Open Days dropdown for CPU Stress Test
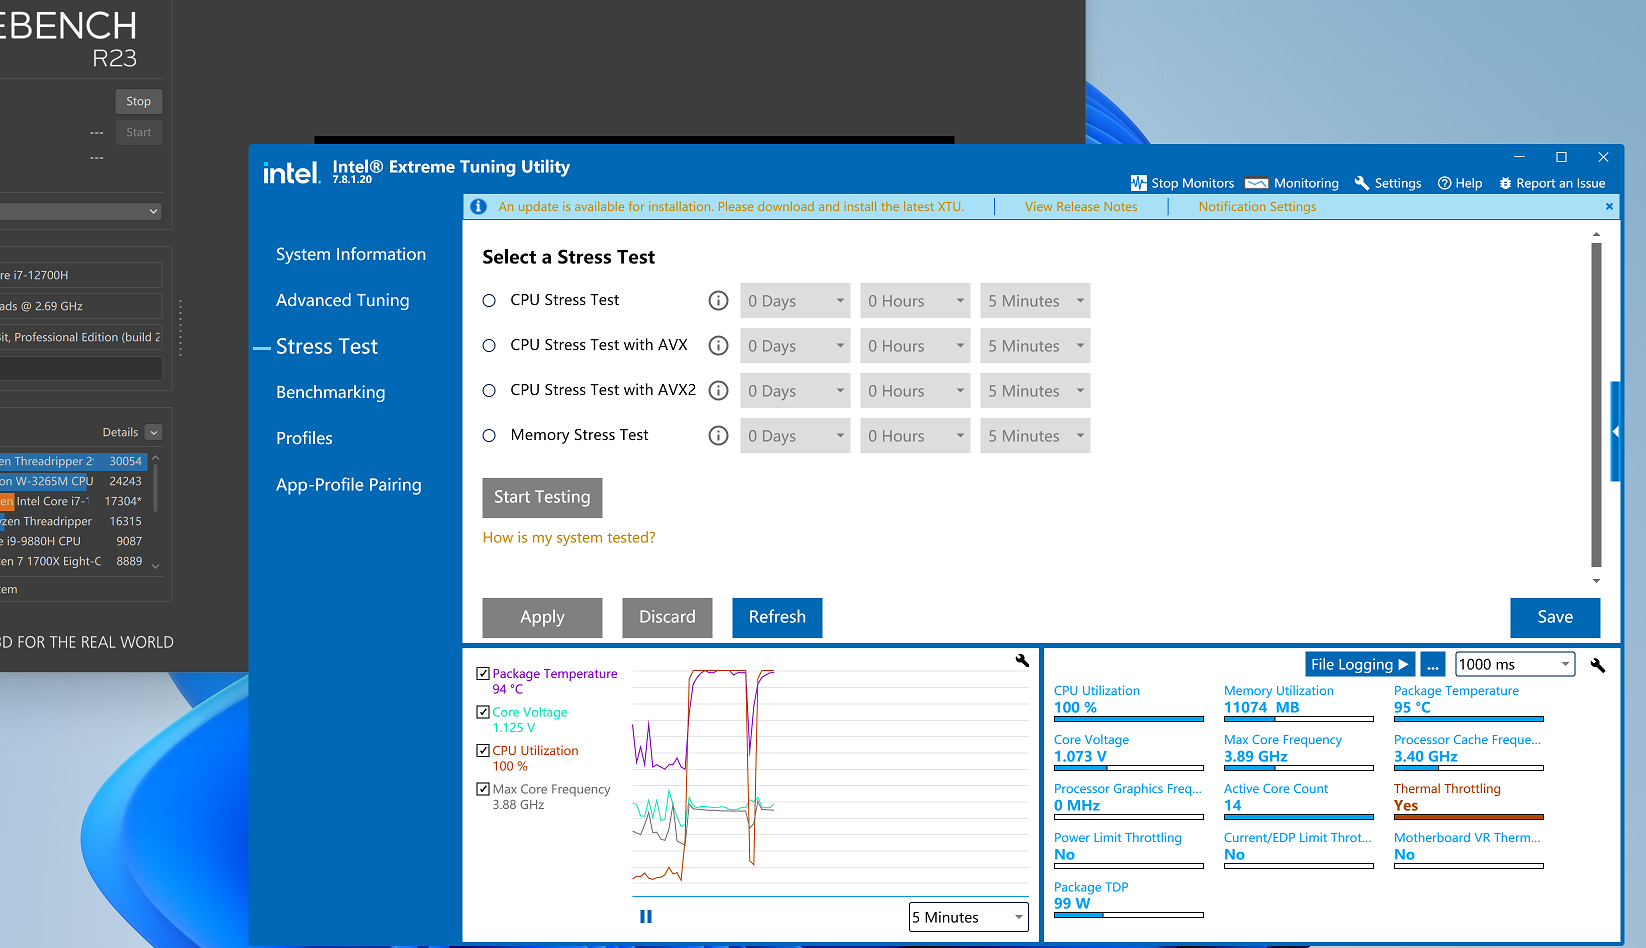The width and height of the screenshot is (1646, 948). (x=795, y=301)
